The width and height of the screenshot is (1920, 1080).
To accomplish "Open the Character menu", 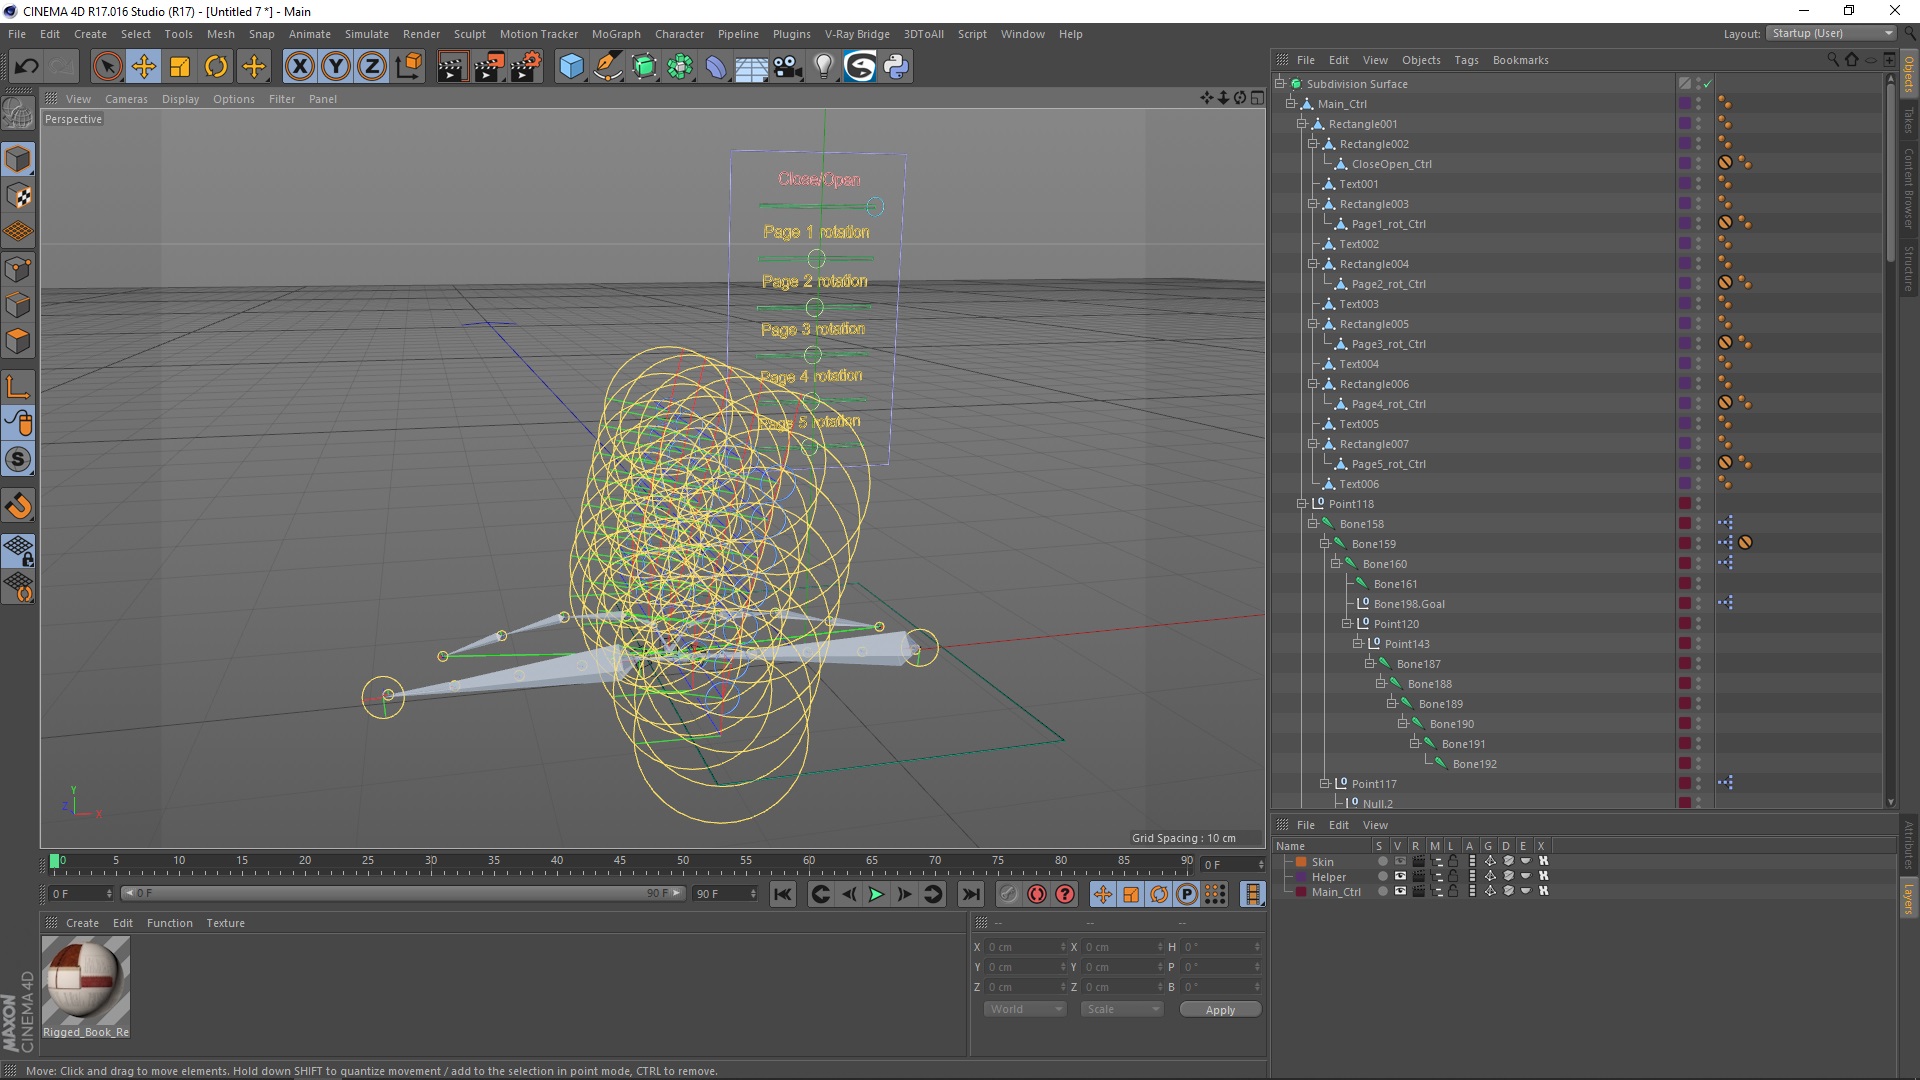I will coord(679,34).
